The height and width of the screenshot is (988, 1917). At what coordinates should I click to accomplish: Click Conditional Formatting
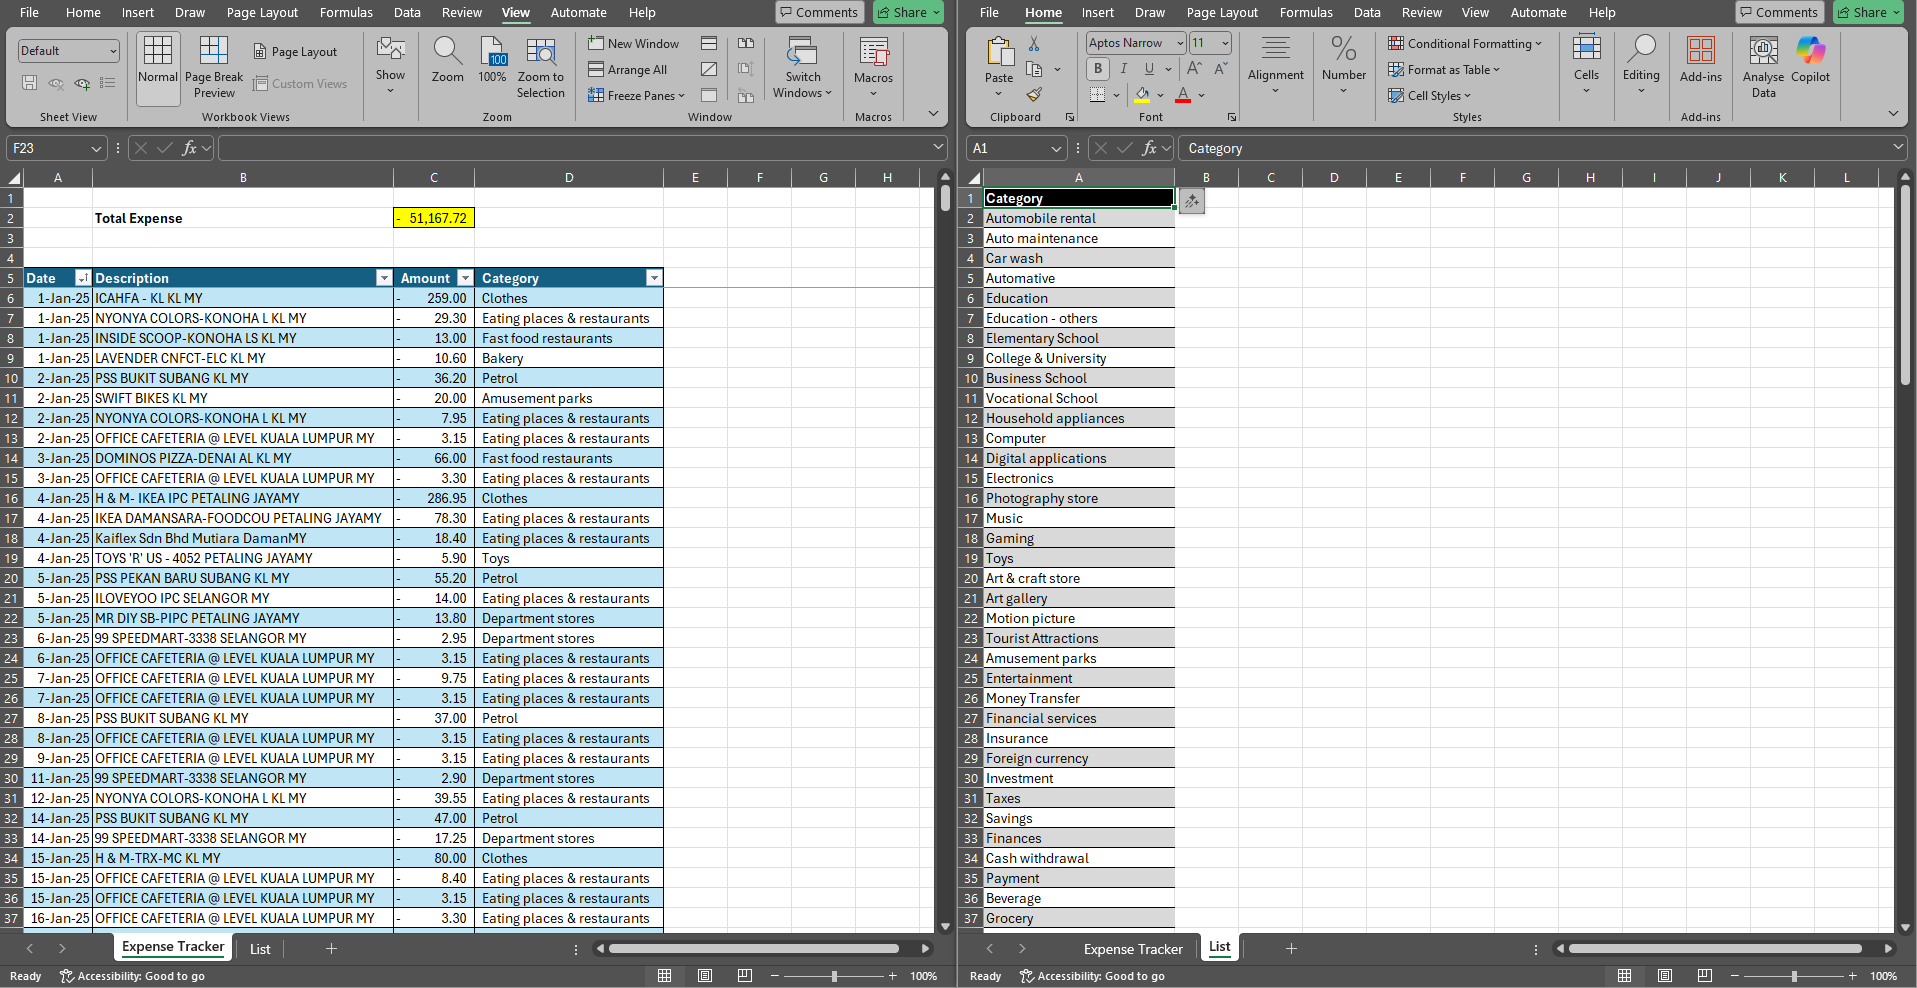(1464, 44)
